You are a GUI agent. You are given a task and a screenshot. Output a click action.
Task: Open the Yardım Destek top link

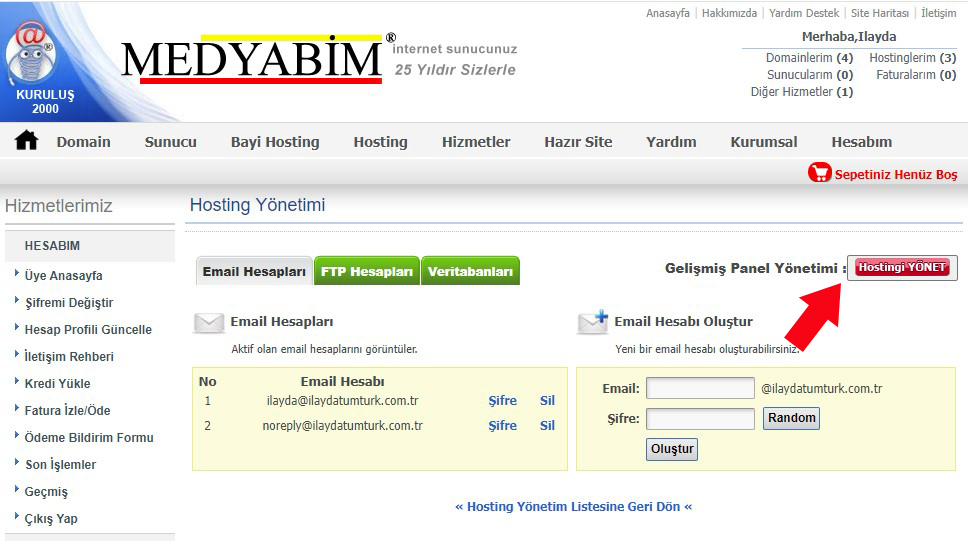point(804,13)
